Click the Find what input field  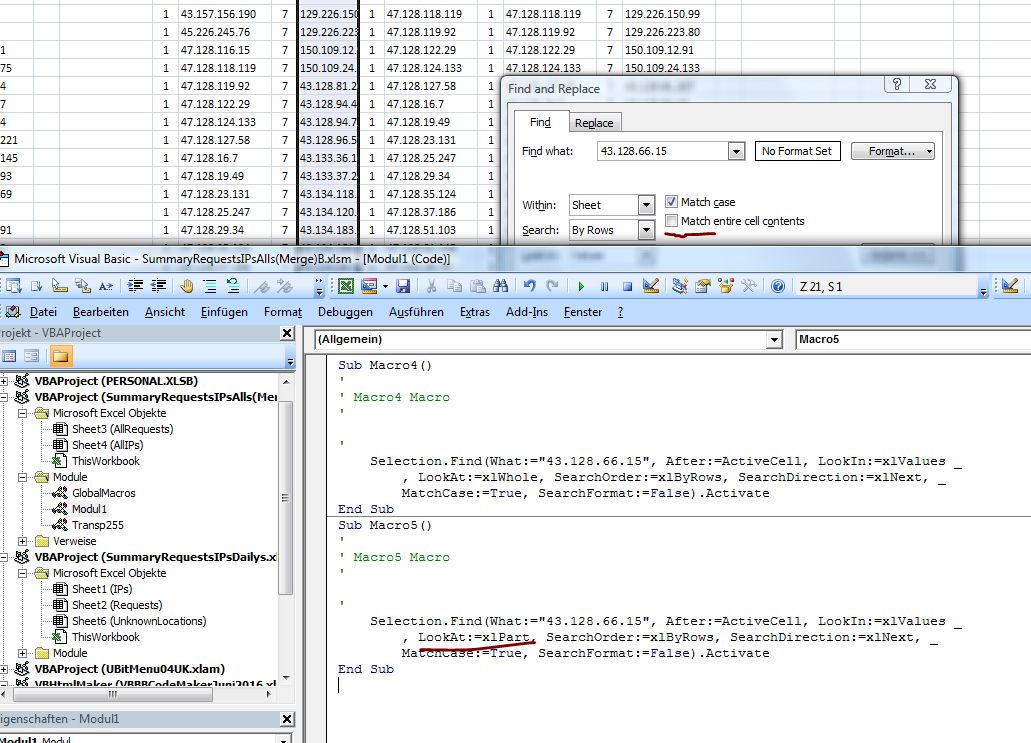662,151
